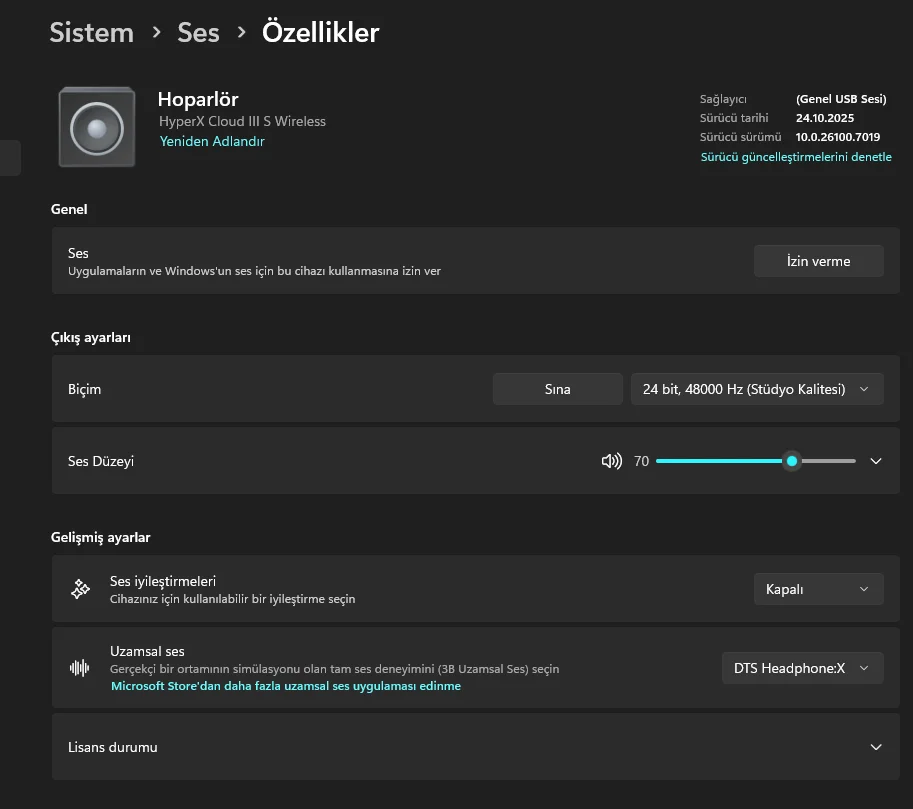This screenshot has width=913, height=809.
Task: Click Yeniden Adlandır to rename the device
Action: tap(212, 141)
